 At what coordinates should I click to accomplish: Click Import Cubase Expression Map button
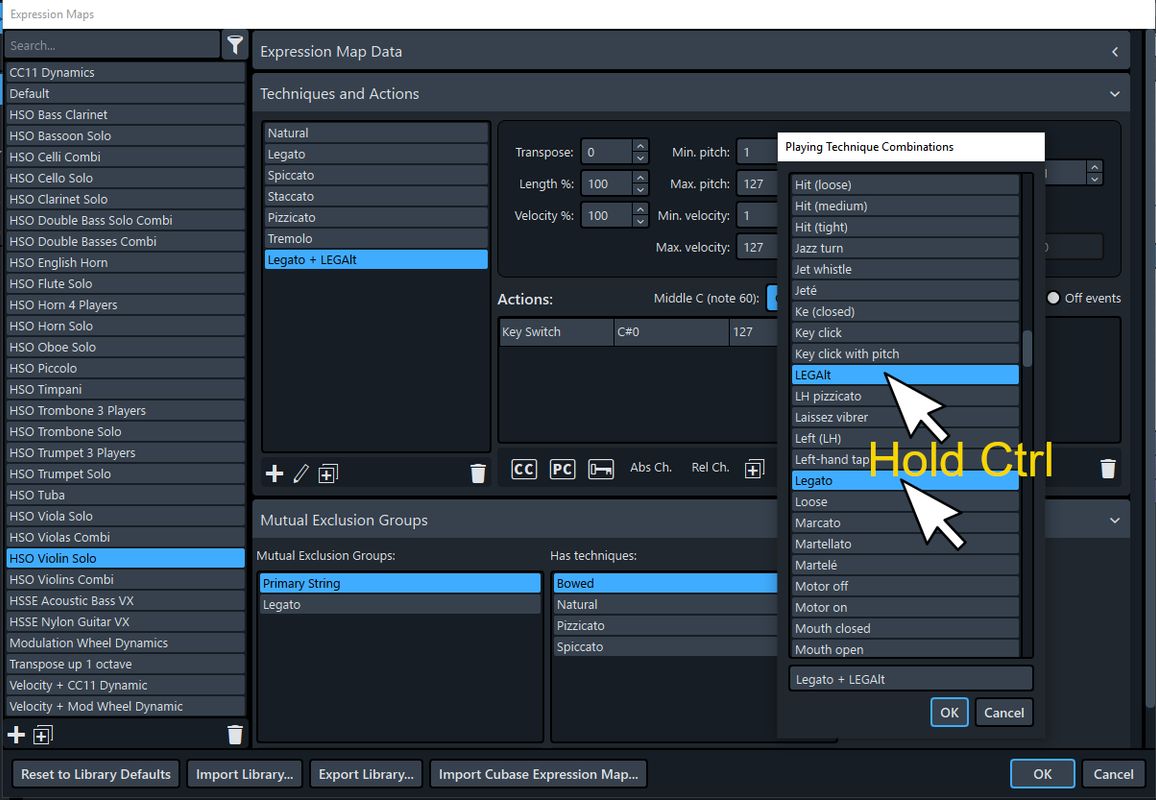coord(538,774)
